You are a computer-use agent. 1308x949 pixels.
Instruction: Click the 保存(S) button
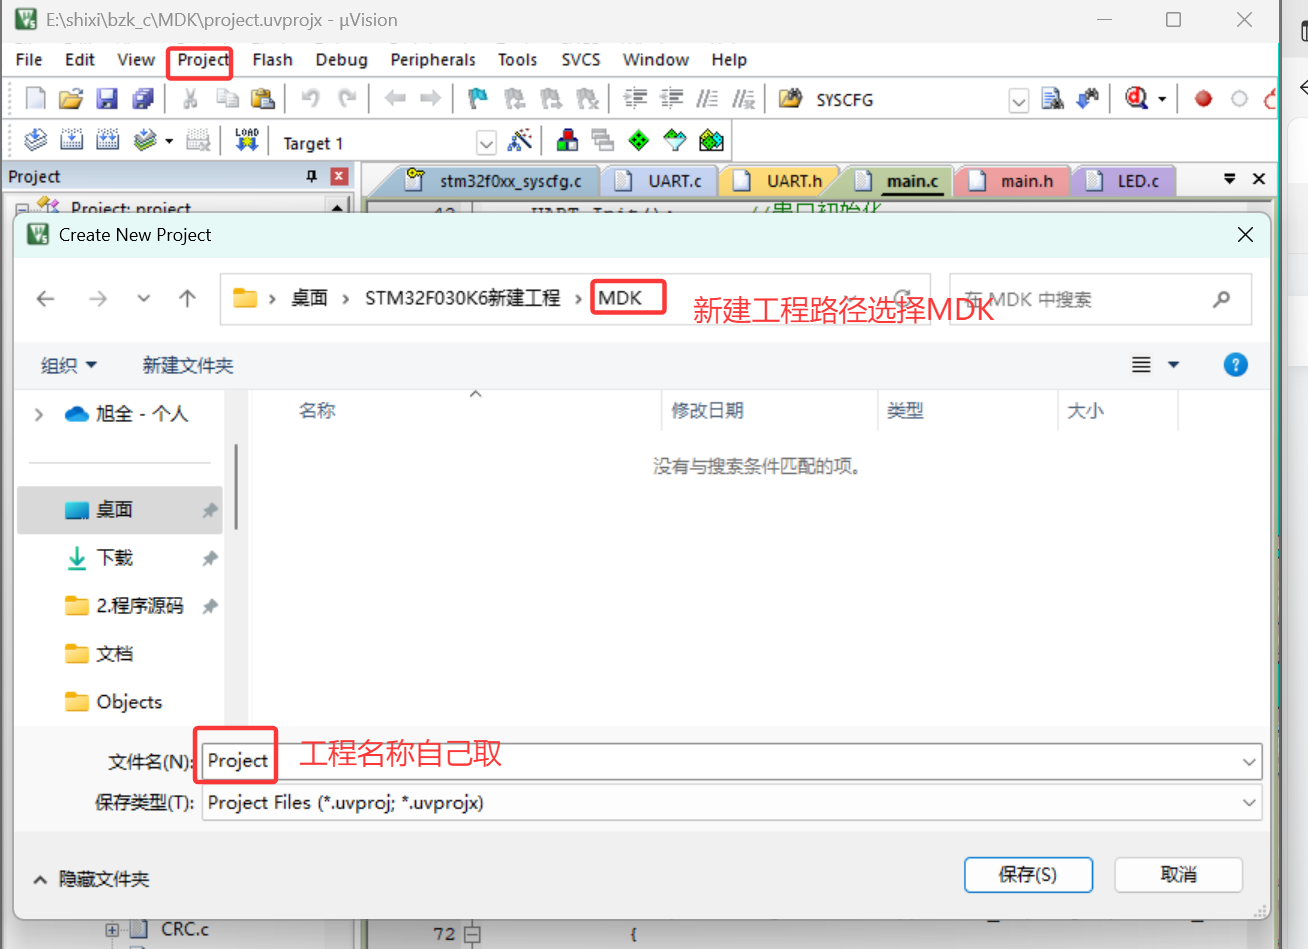coord(1028,875)
